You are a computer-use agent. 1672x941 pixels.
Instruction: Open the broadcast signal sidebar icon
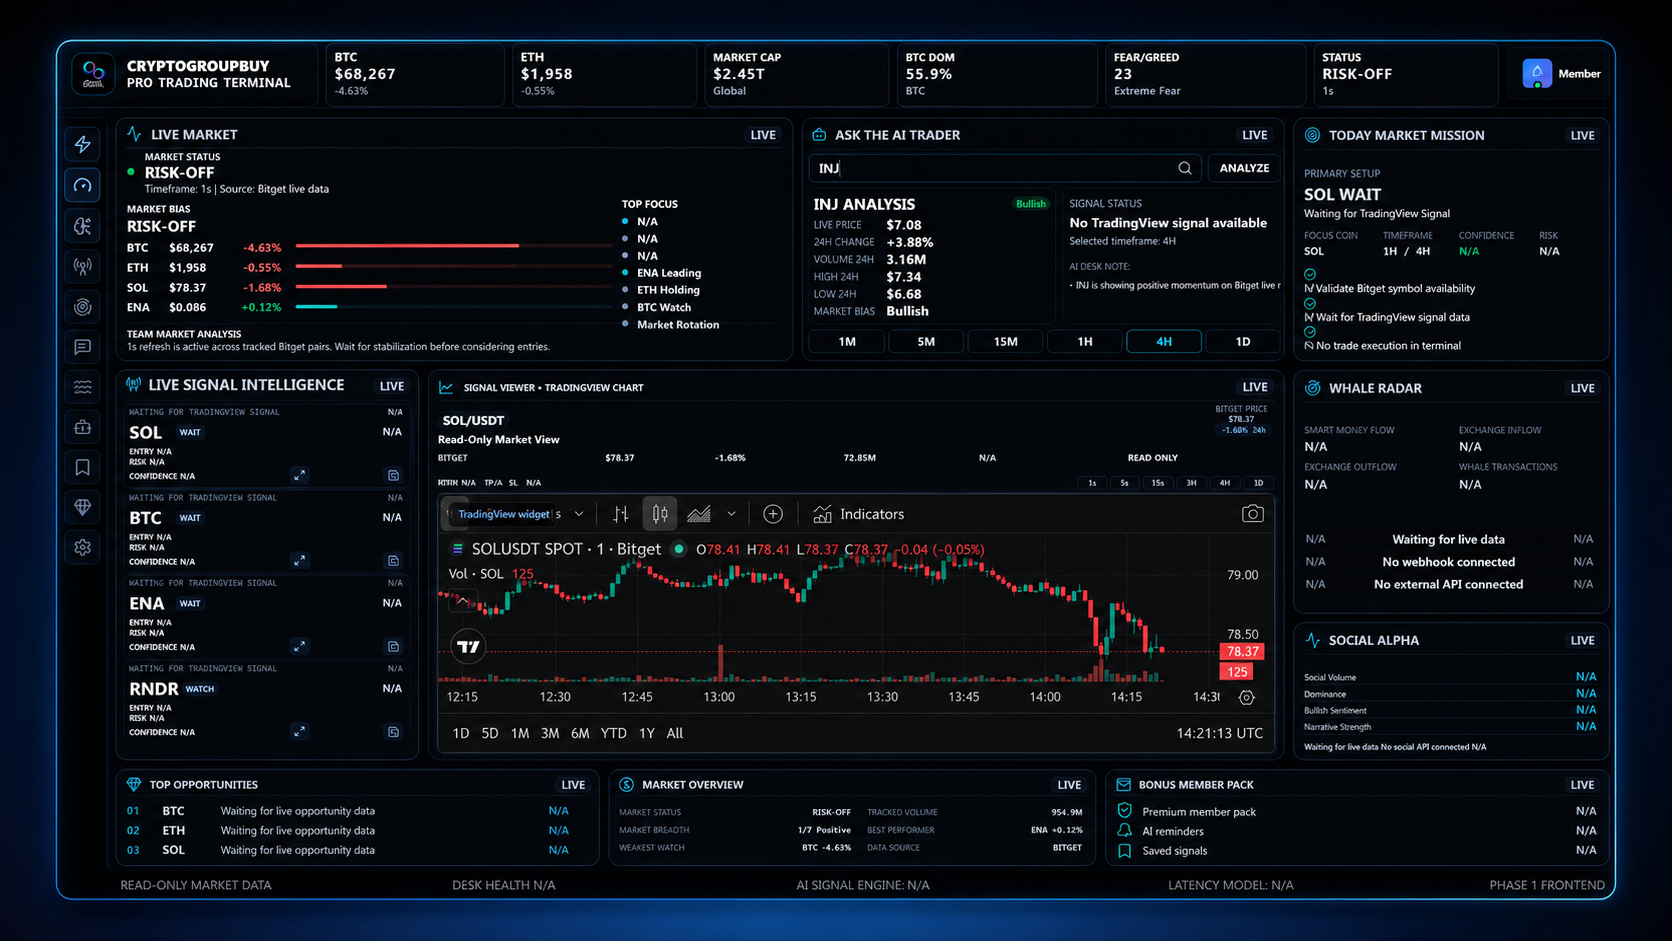[83, 266]
